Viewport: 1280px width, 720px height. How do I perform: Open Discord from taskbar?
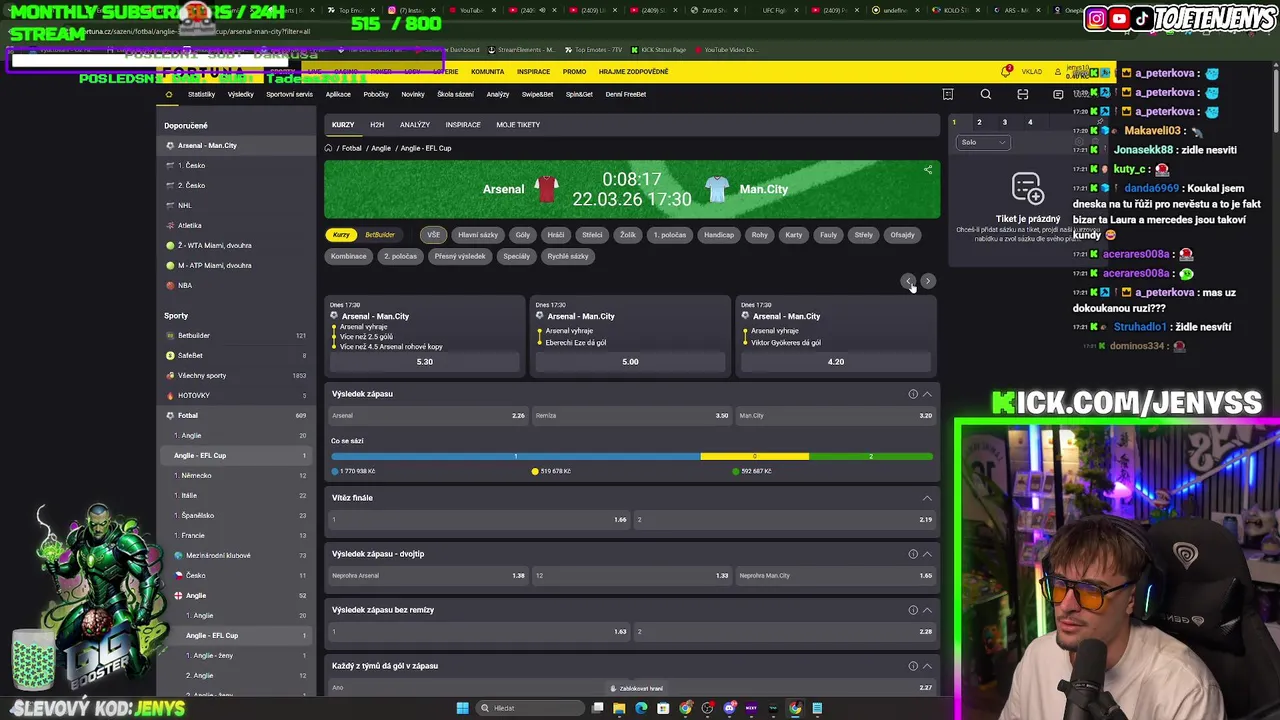pos(729,708)
